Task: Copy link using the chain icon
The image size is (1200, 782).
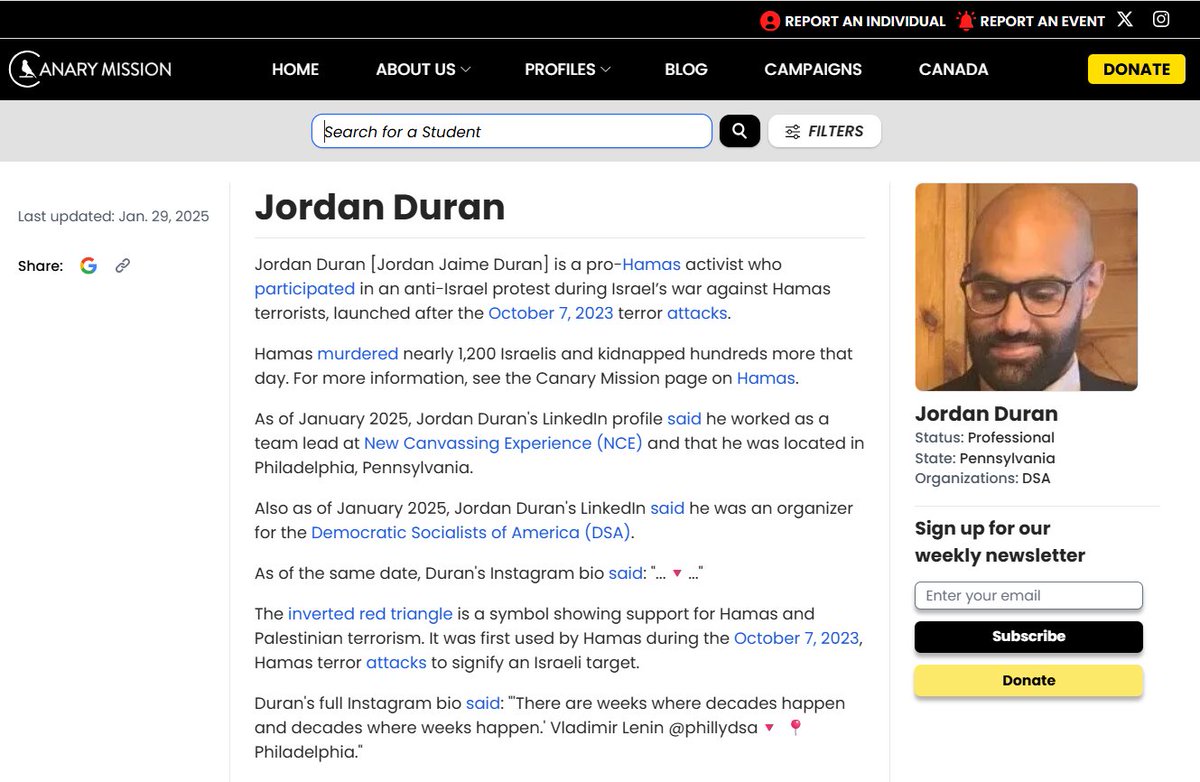Action: click(122, 265)
